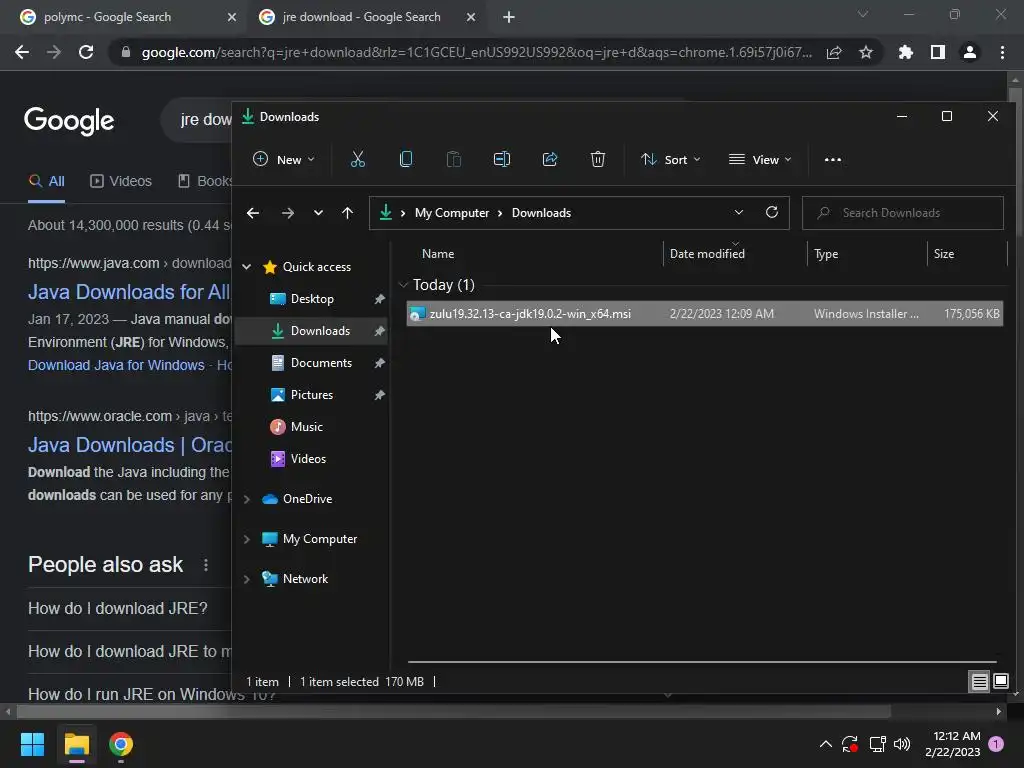This screenshot has width=1024, height=768.
Task: Click Java Downloads for All link
Action: (129, 292)
